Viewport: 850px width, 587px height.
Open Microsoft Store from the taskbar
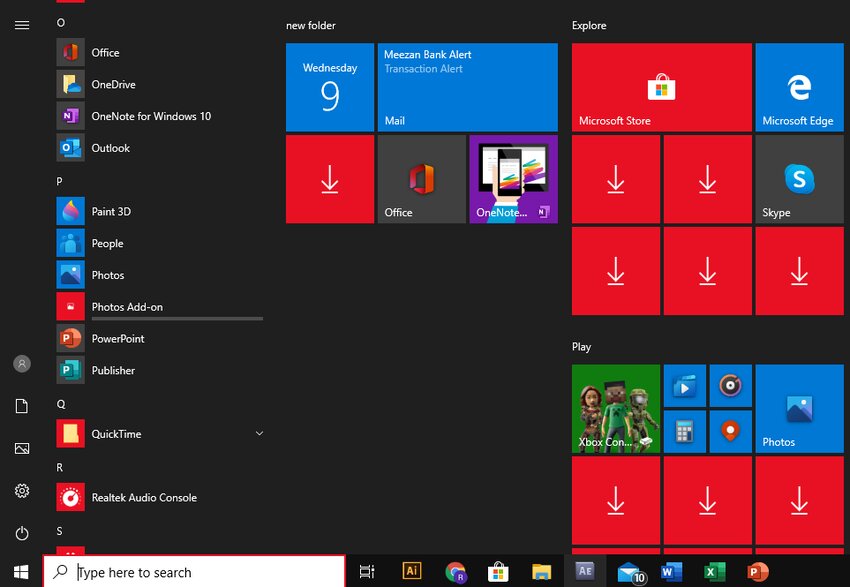498,572
